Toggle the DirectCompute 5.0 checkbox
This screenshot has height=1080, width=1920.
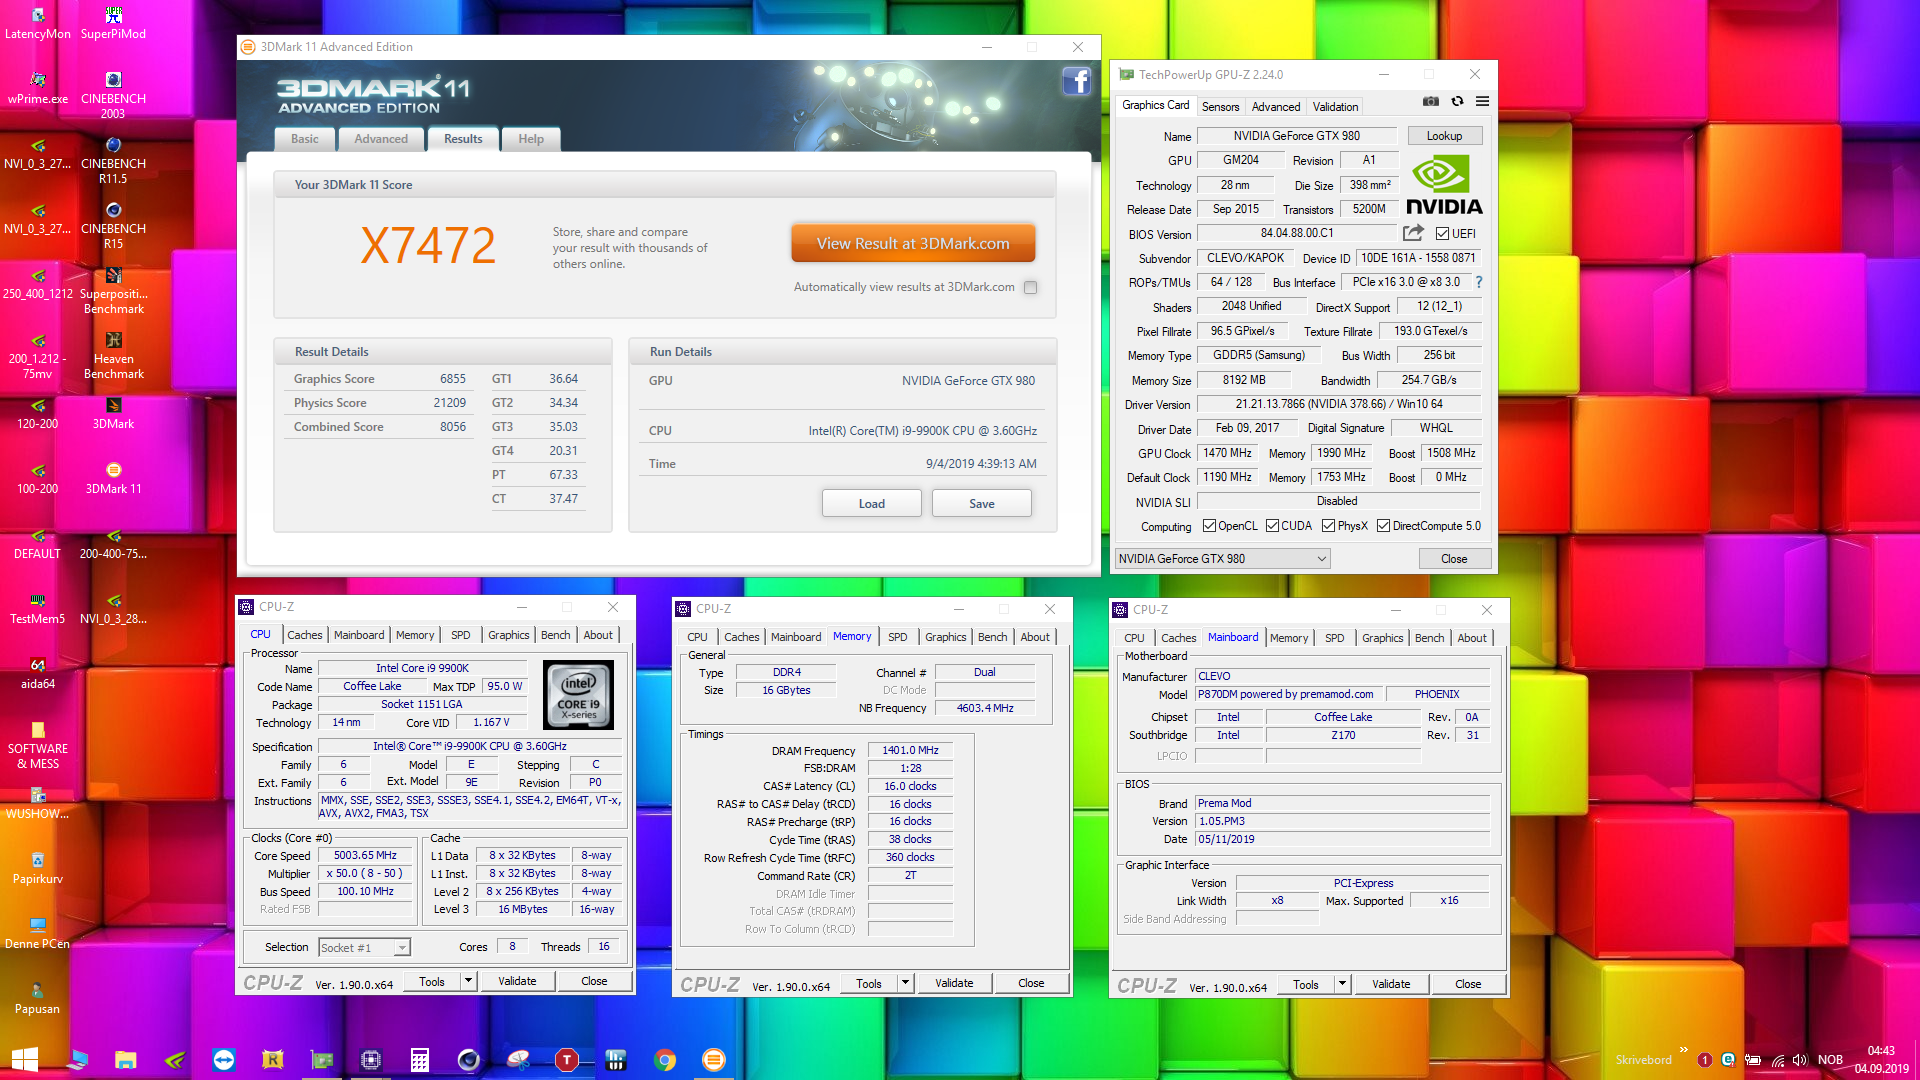[x=1383, y=526]
